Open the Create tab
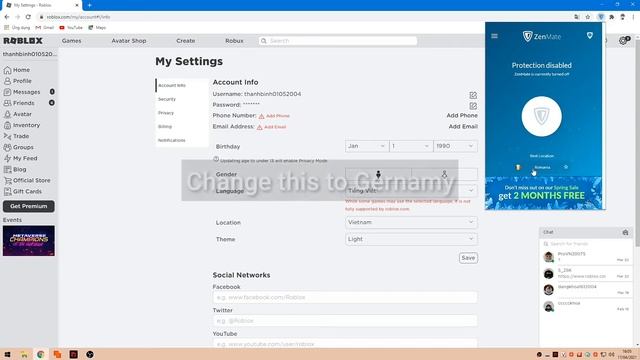640x360 pixels. [185, 41]
